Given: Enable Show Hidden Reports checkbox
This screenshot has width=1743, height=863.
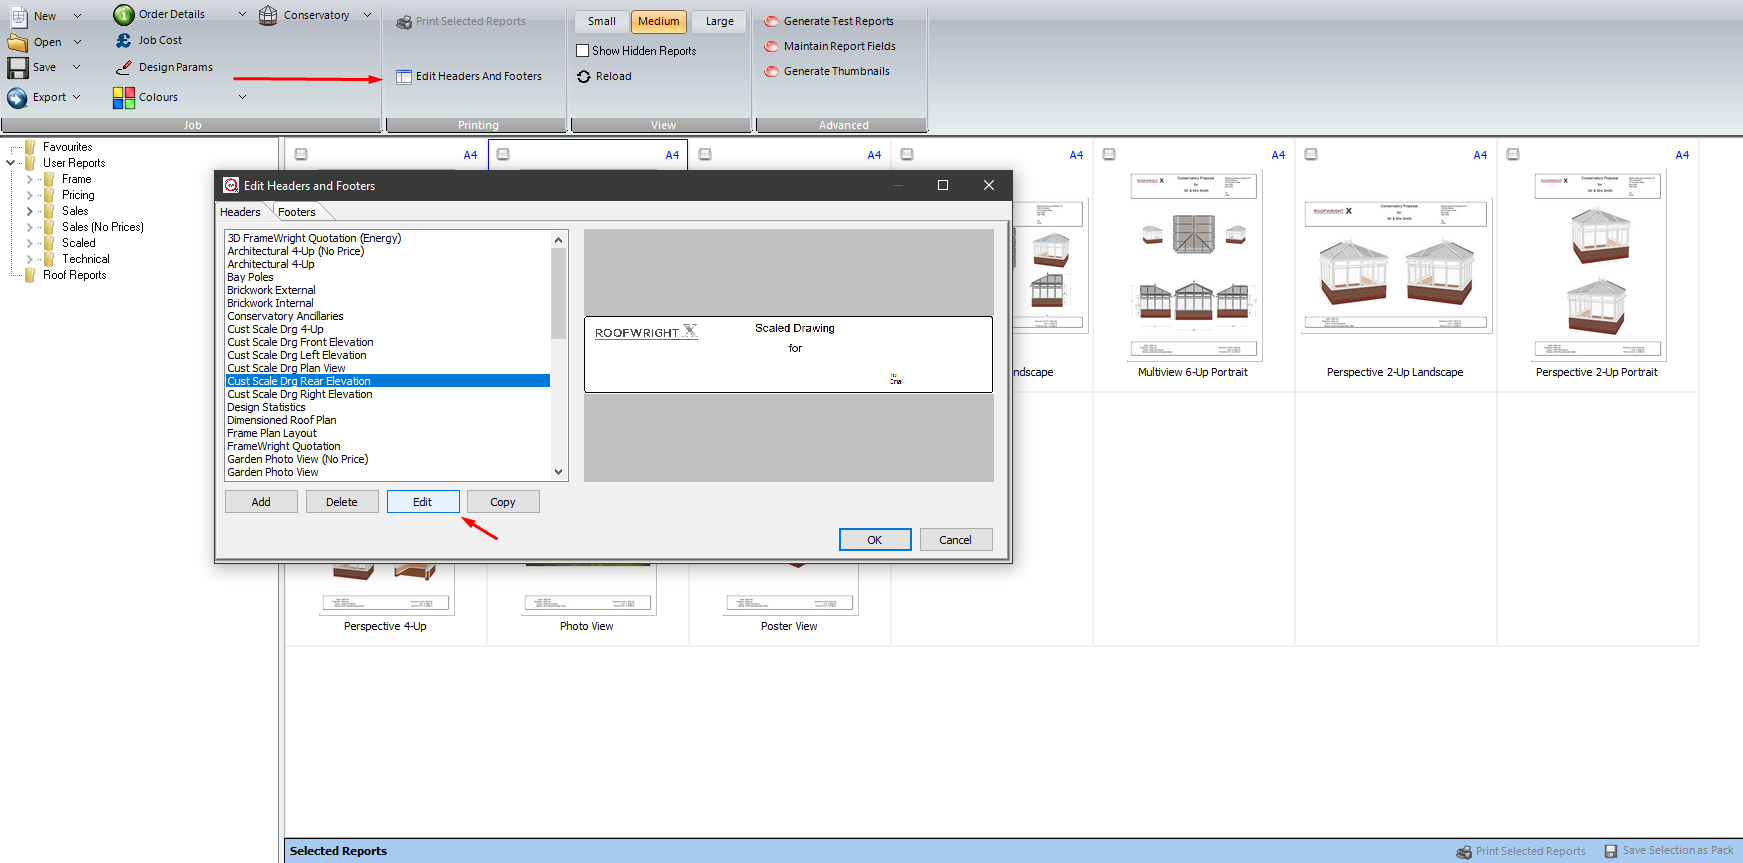Looking at the screenshot, I should coord(582,50).
